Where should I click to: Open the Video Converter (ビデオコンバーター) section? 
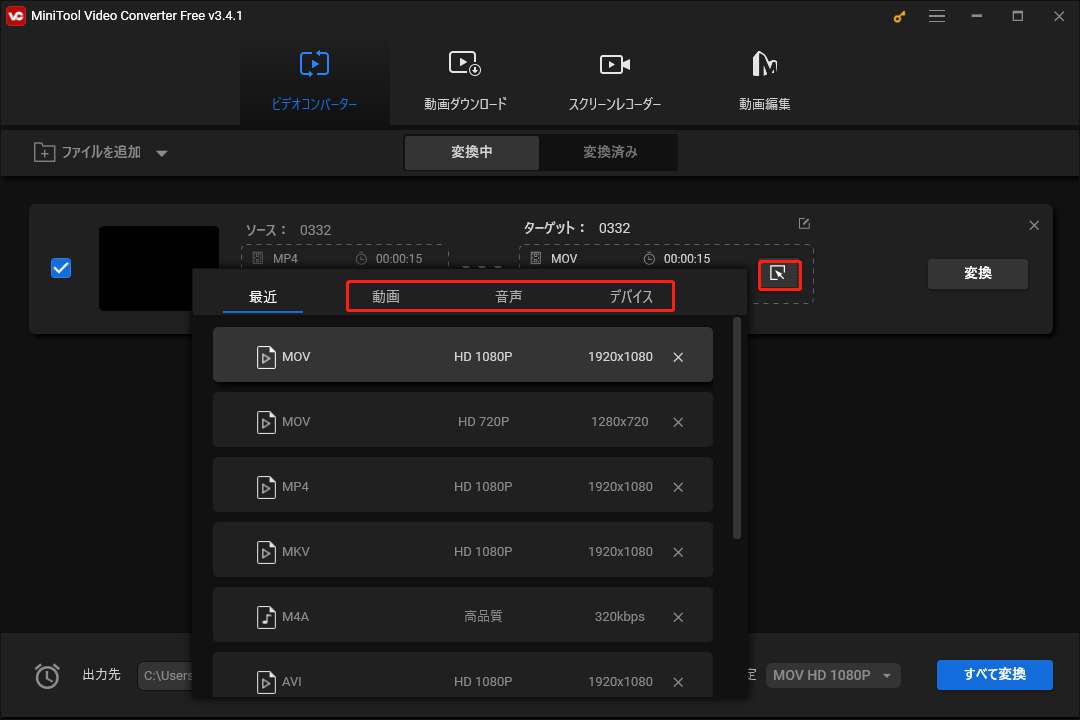coord(314,81)
